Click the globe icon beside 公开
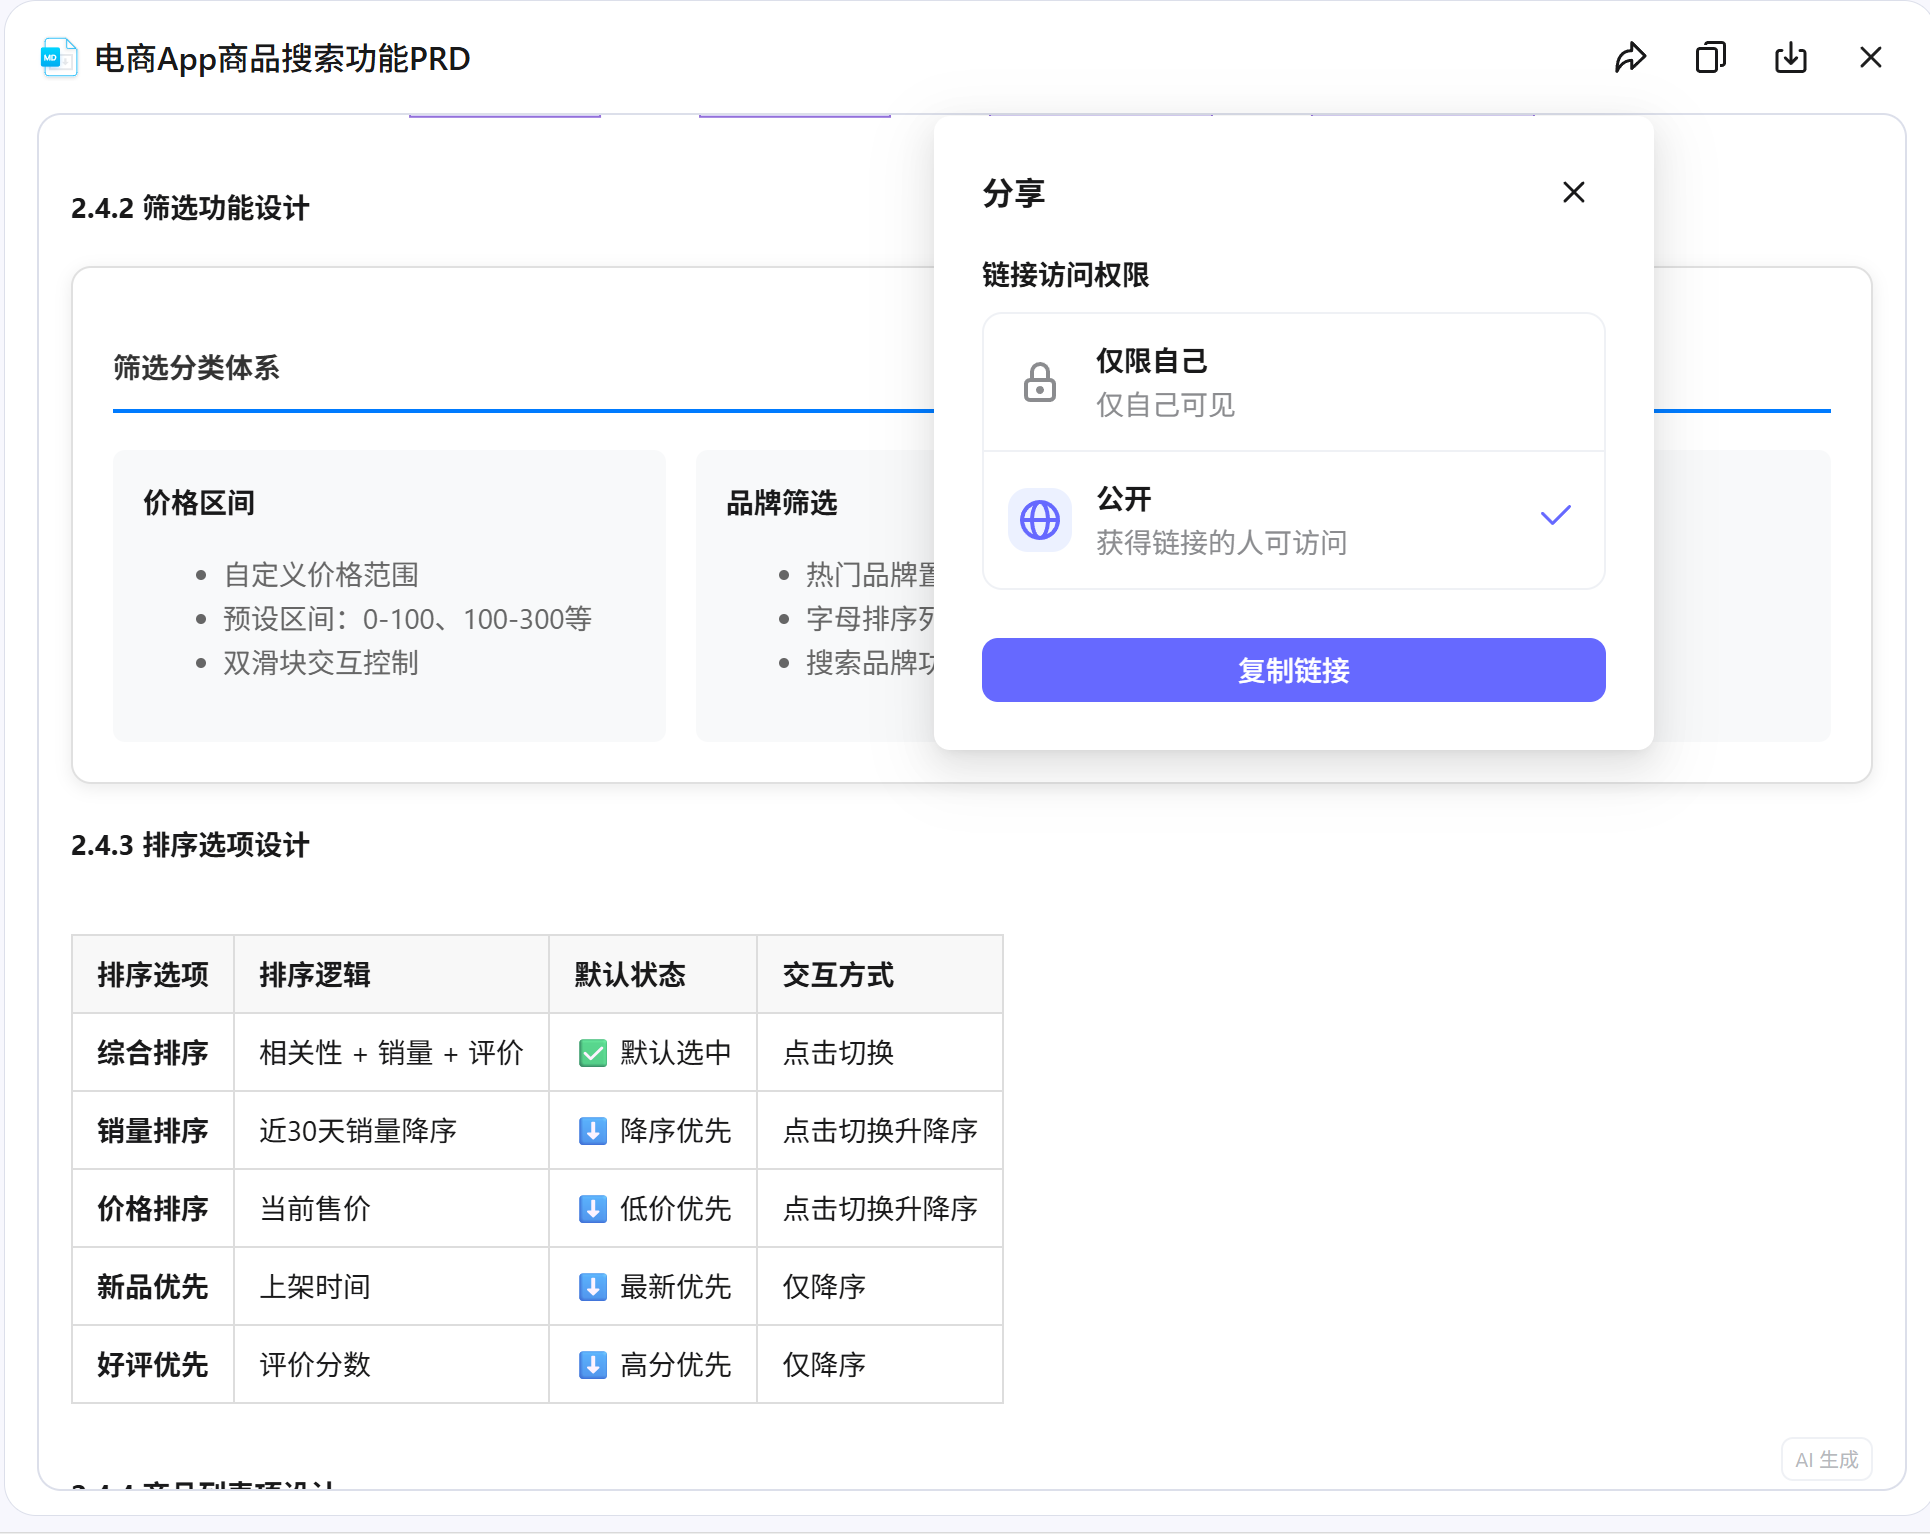Screen dimensions: 1930x1534 point(1039,519)
